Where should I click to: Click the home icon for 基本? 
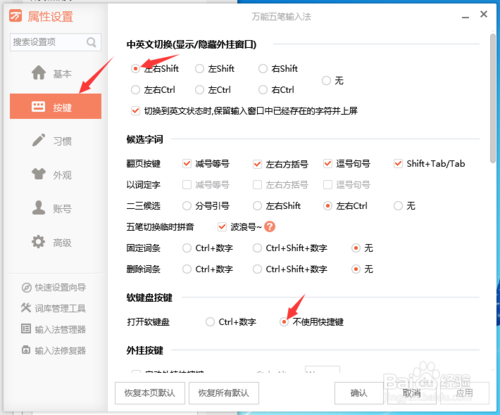(x=39, y=73)
